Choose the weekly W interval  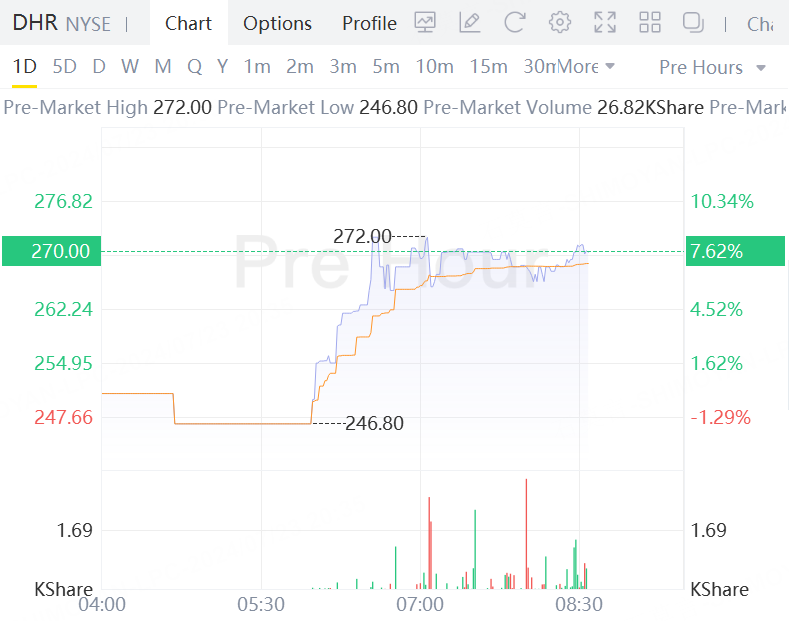(x=130, y=67)
